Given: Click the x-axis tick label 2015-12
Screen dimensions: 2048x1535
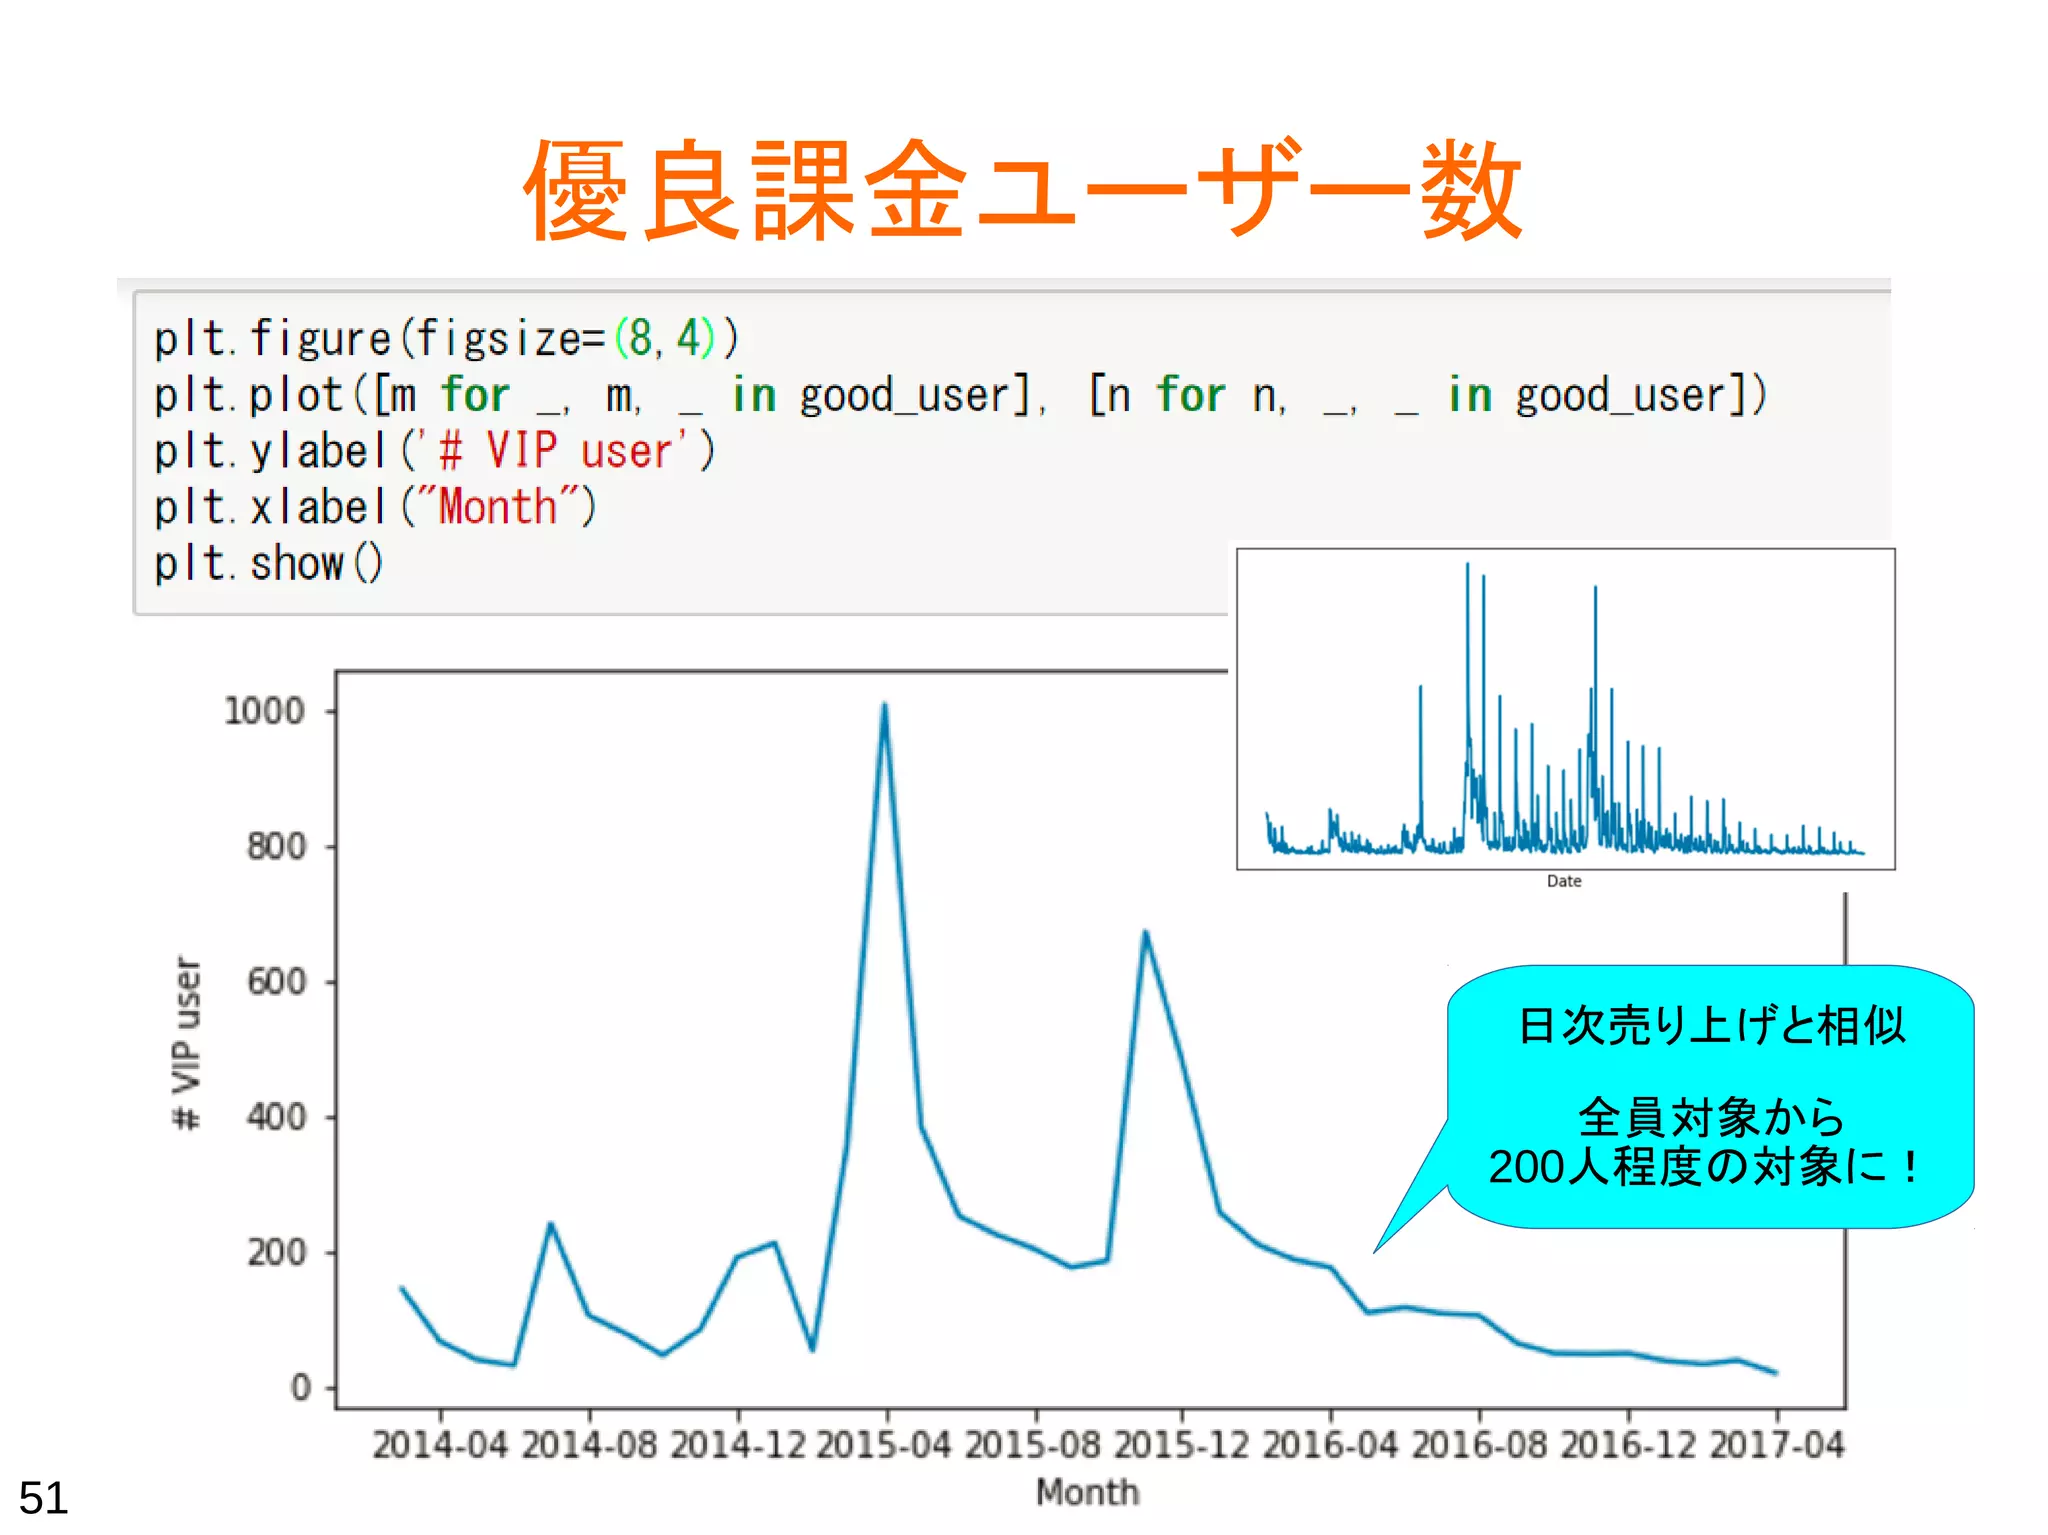Looking at the screenshot, I should point(1182,1445).
